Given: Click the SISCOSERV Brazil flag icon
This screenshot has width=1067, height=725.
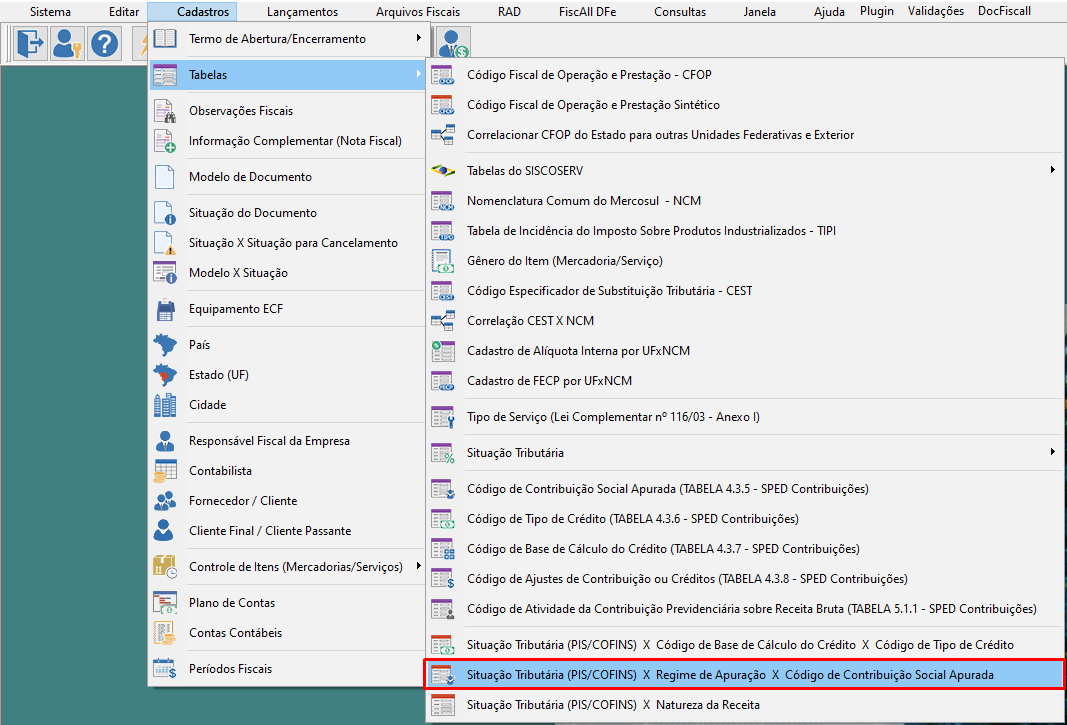Looking at the screenshot, I should click(x=442, y=171).
